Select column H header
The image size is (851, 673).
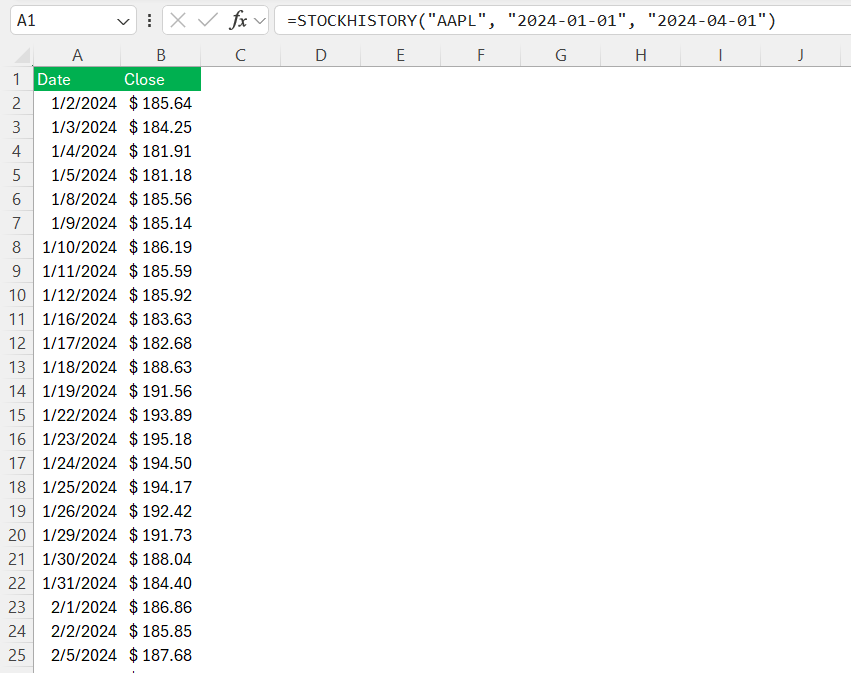pyautogui.click(x=641, y=55)
